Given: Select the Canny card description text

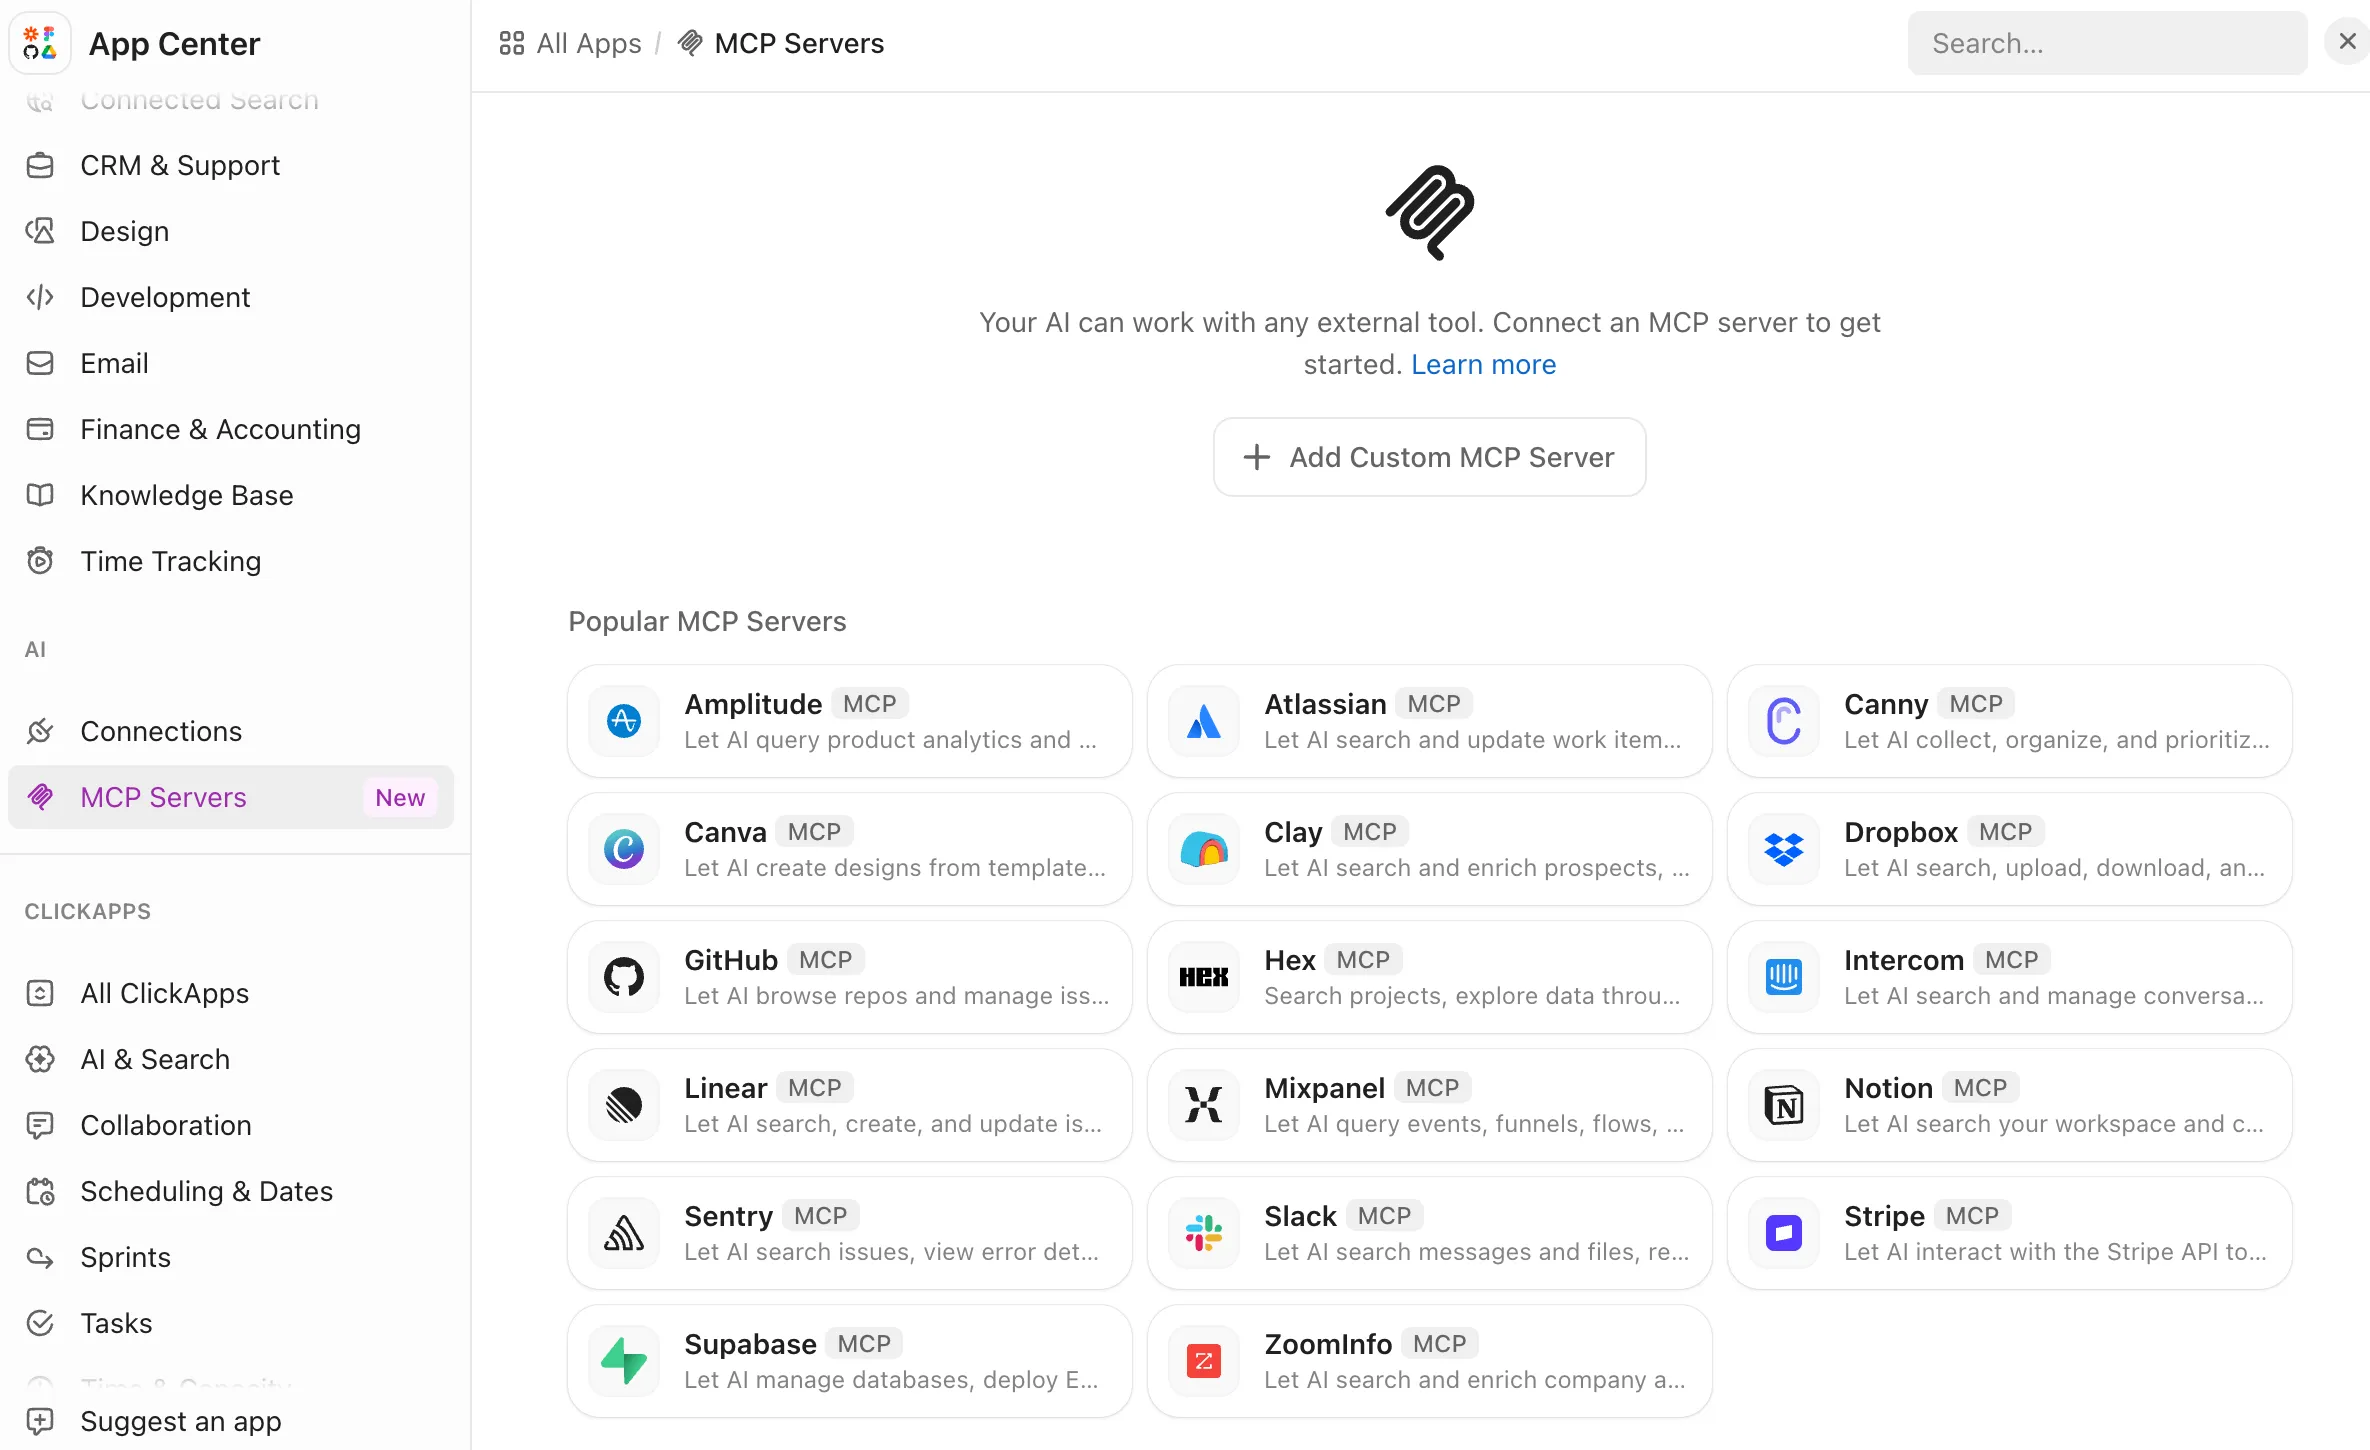Looking at the screenshot, I should [2057, 740].
